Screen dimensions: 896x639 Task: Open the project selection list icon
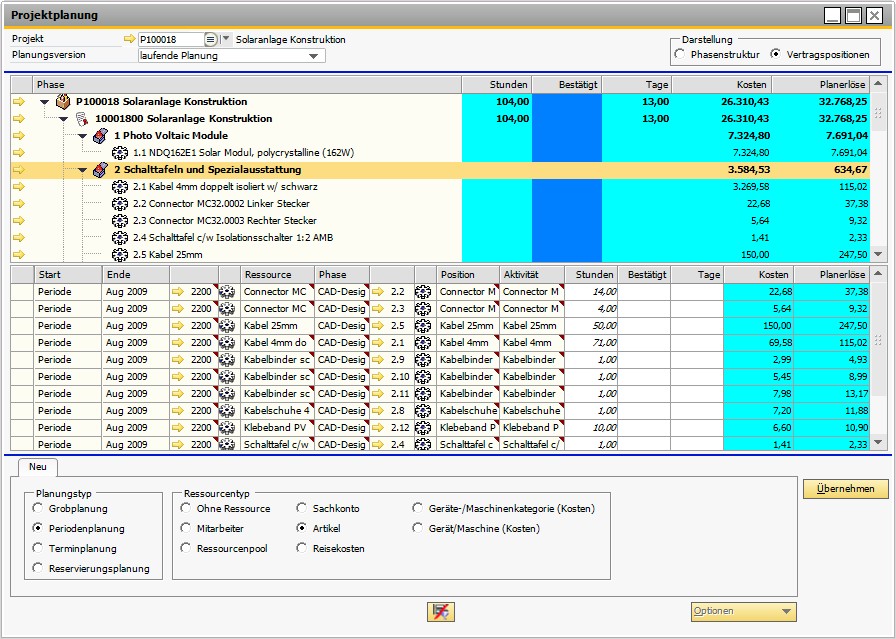pos(210,40)
